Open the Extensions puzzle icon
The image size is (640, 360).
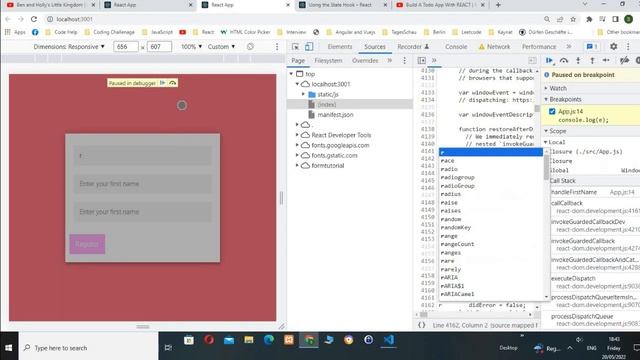coord(589,19)
